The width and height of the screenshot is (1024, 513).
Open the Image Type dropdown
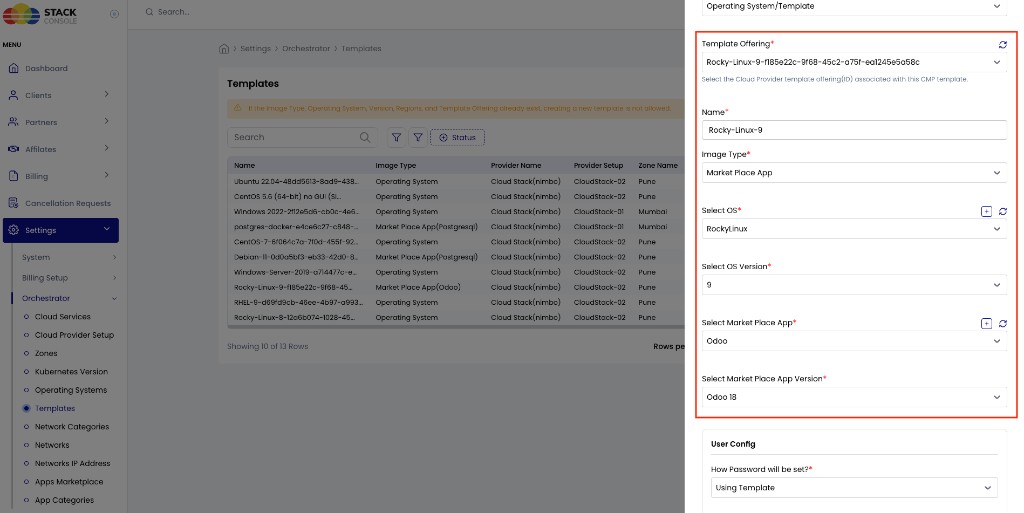(x=854, y=172)
